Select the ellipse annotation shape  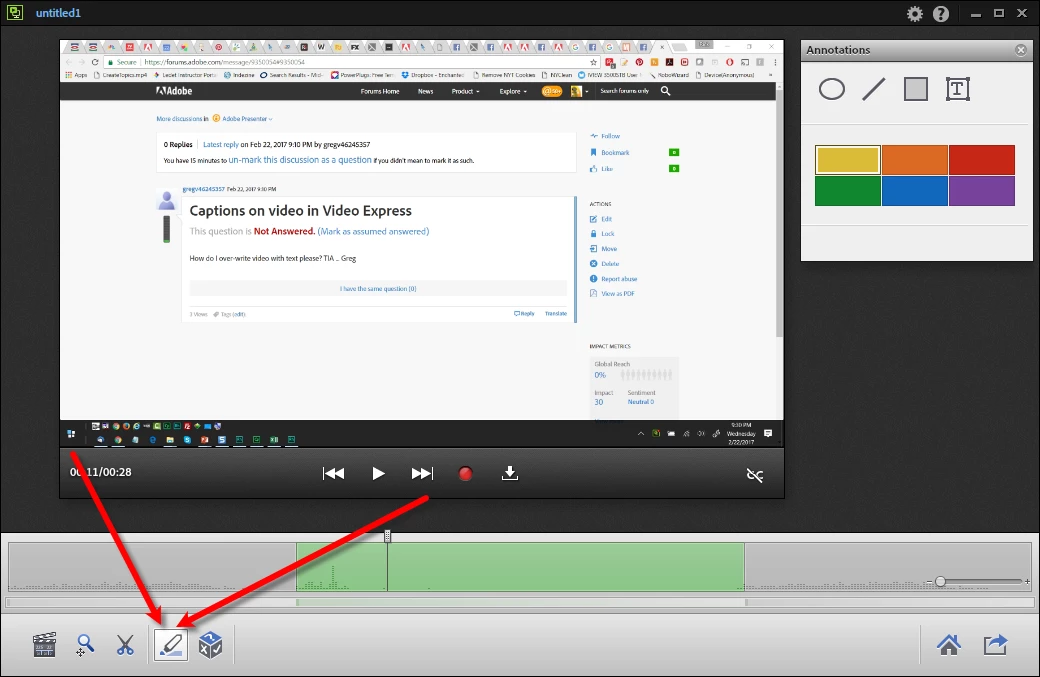pyautogui.click(x=831, y=89)
